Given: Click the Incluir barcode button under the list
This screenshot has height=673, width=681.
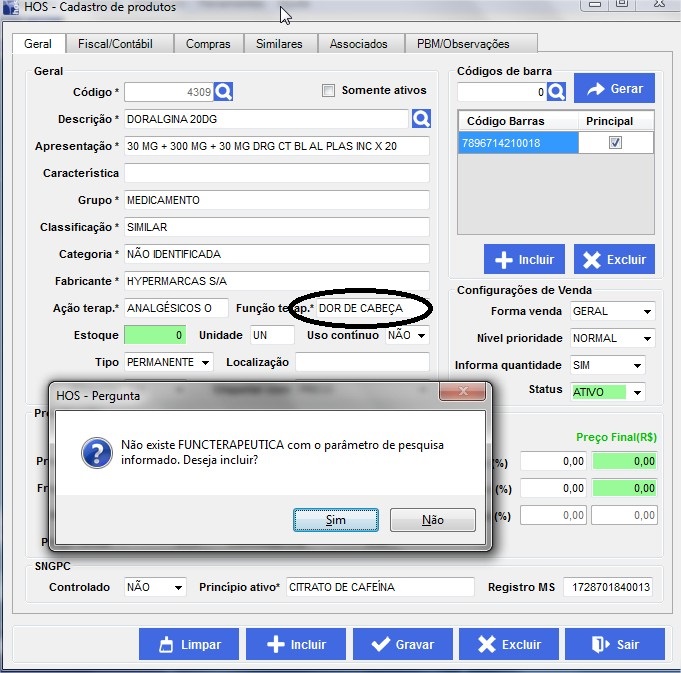Looking at the screenshot, I should (x=524, y=259).
